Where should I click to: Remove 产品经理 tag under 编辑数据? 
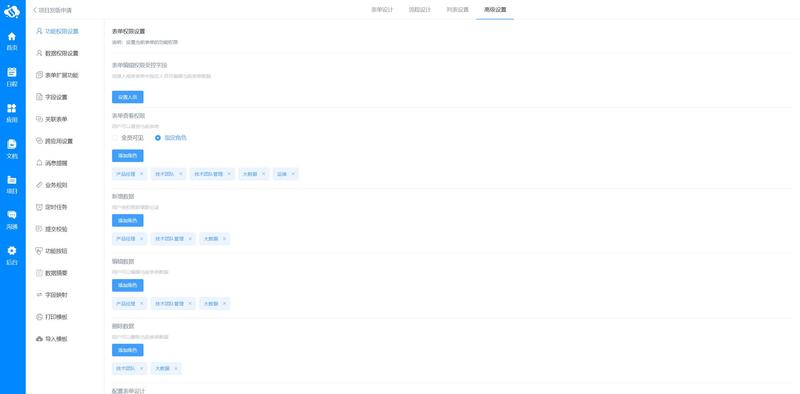coord(141,304)
